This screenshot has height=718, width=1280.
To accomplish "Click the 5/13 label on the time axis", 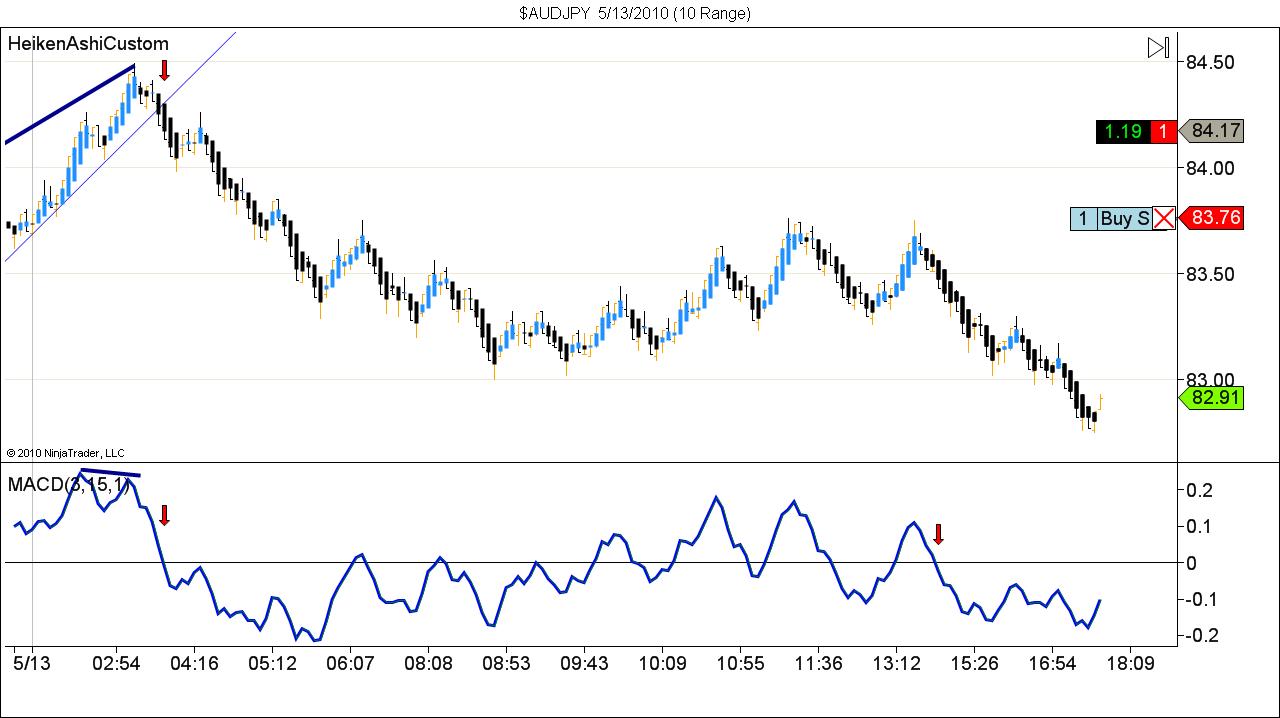I will click(30, 662).
